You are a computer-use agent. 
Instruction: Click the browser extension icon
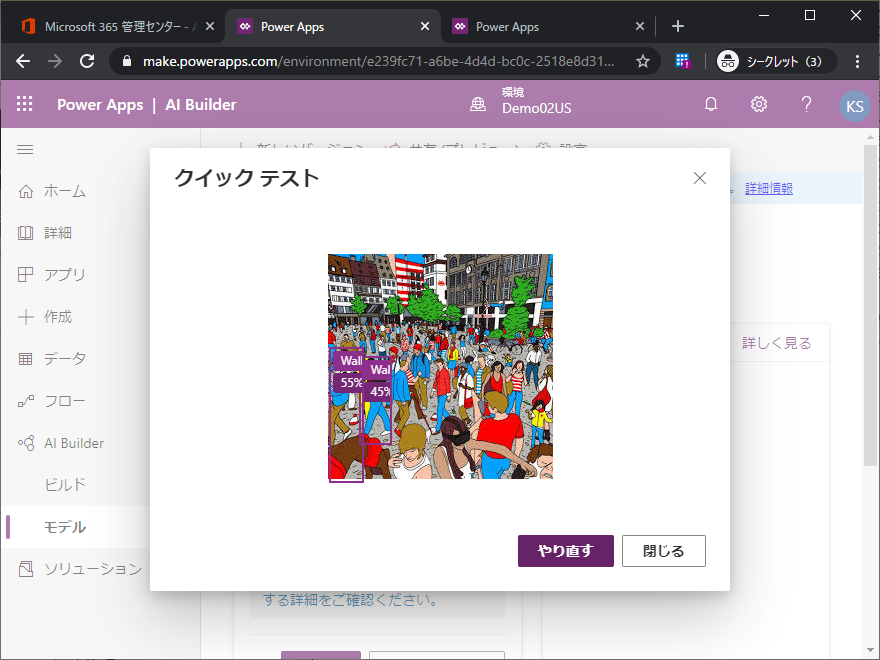[682, 61]
